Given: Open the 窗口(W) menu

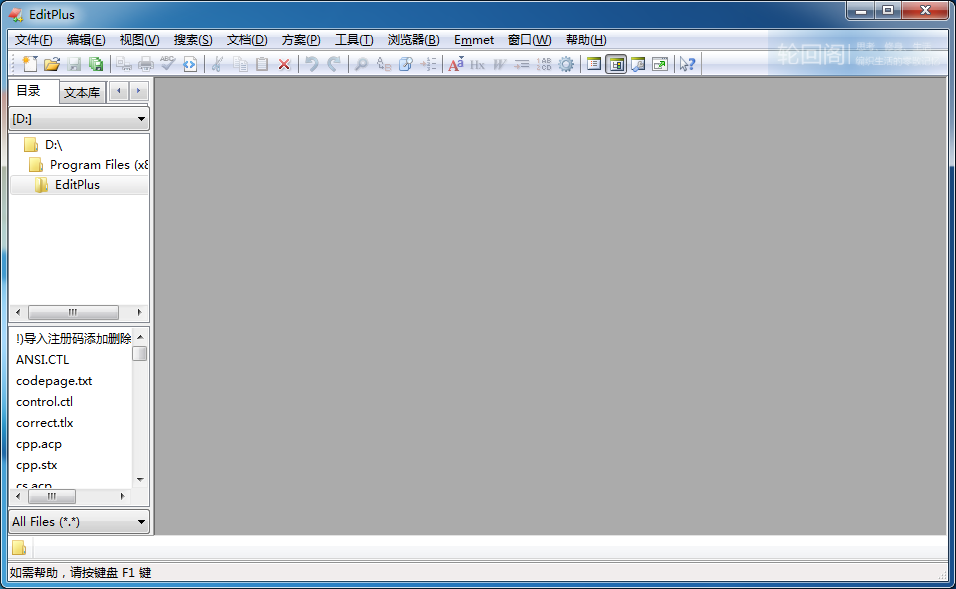Looking at the screenshot, I should [x=529, y=40].
